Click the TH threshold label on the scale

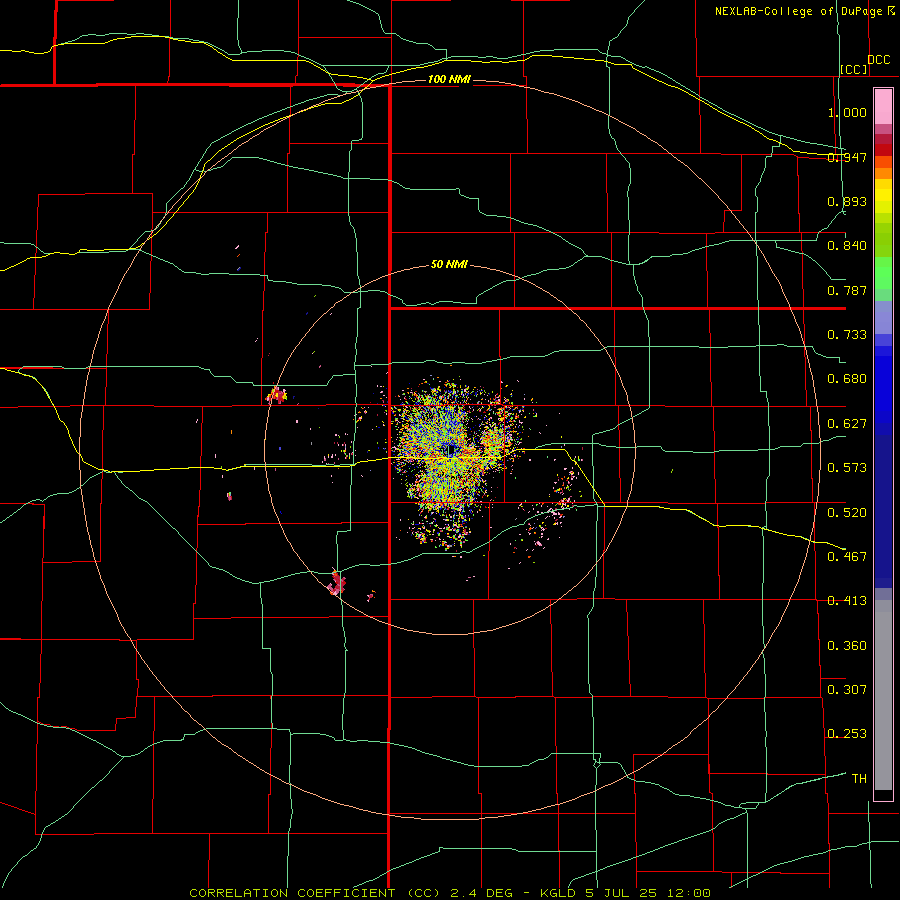click(859, 779)
